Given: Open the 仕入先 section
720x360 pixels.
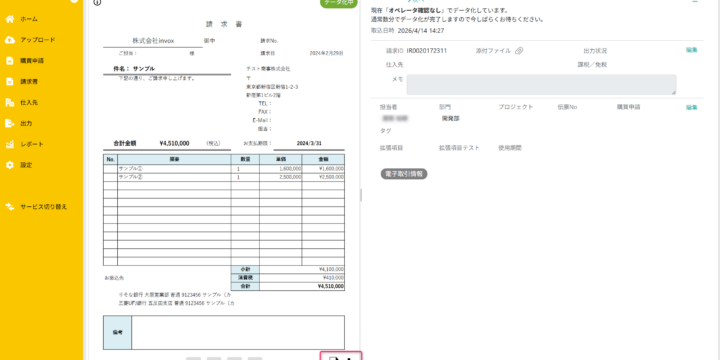Looking at the screenshot, I should point(28,102).
